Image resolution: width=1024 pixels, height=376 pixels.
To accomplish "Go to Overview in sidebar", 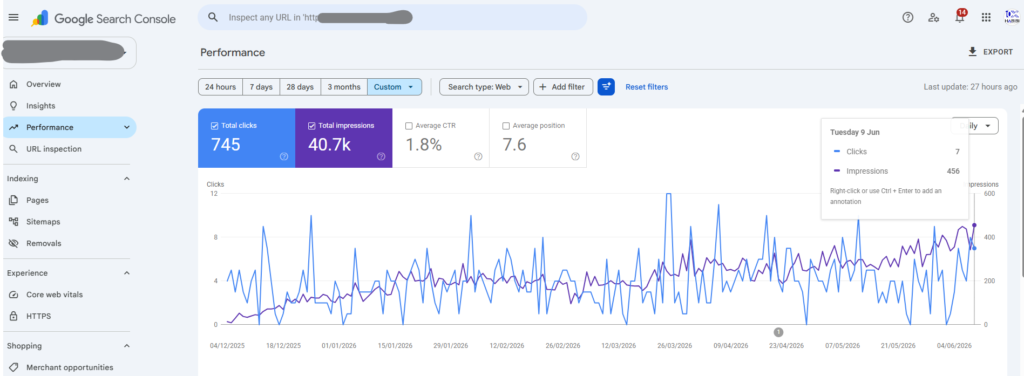I will (43, 84).
